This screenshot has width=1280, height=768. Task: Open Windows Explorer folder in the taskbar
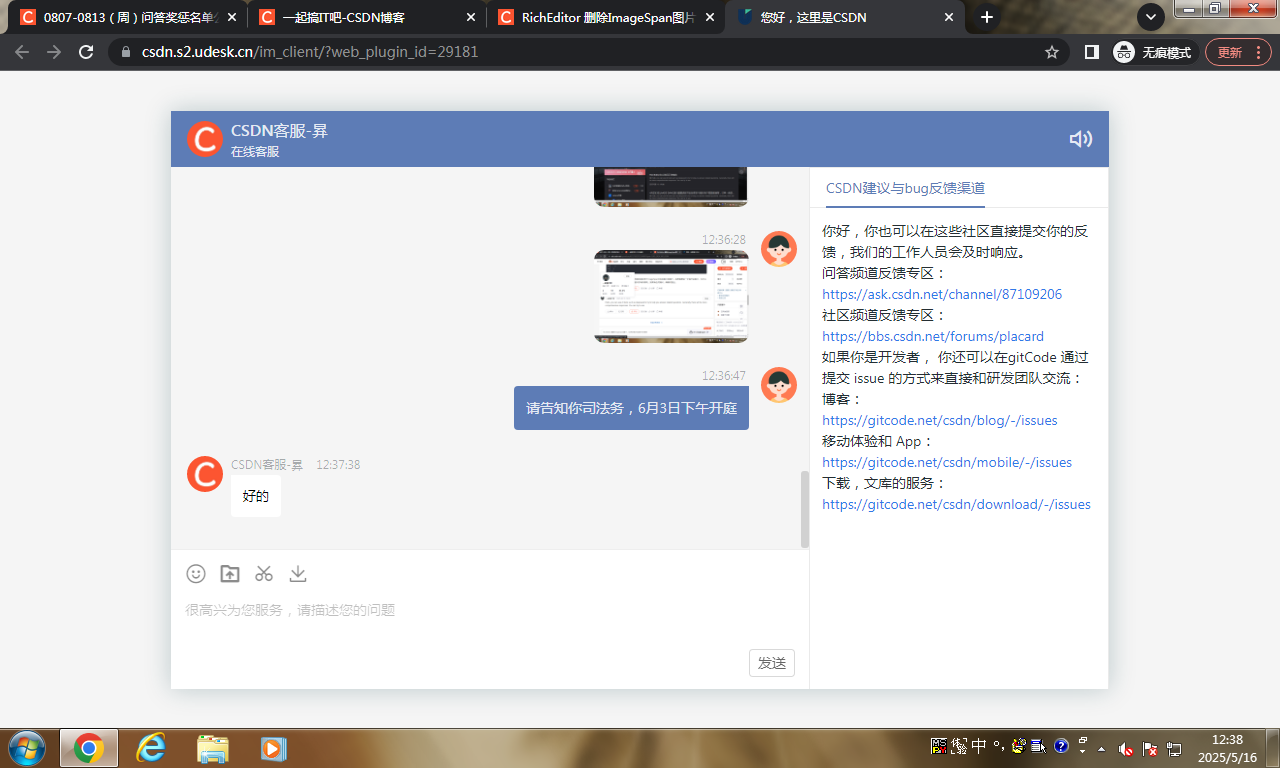tap(213, 748)
